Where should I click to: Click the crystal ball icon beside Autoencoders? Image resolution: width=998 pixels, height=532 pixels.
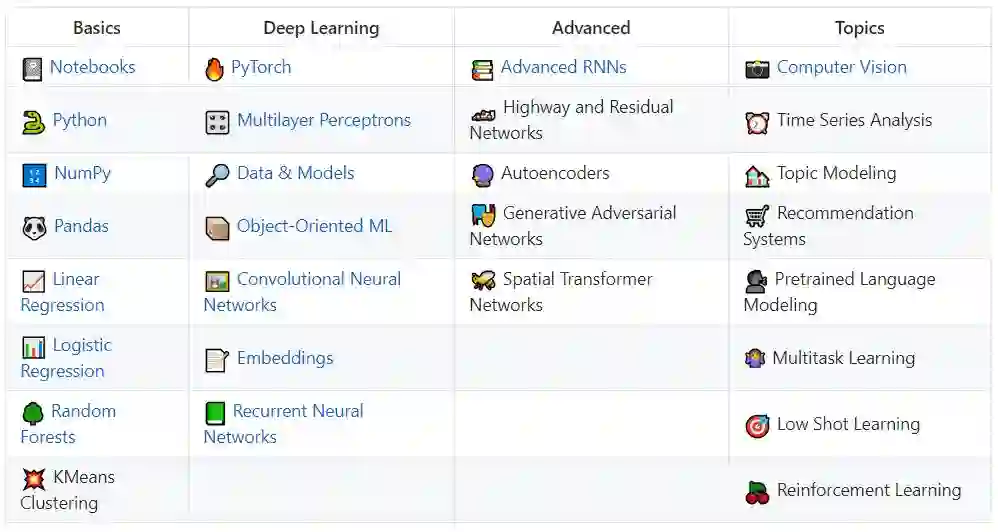click(482, 175)
